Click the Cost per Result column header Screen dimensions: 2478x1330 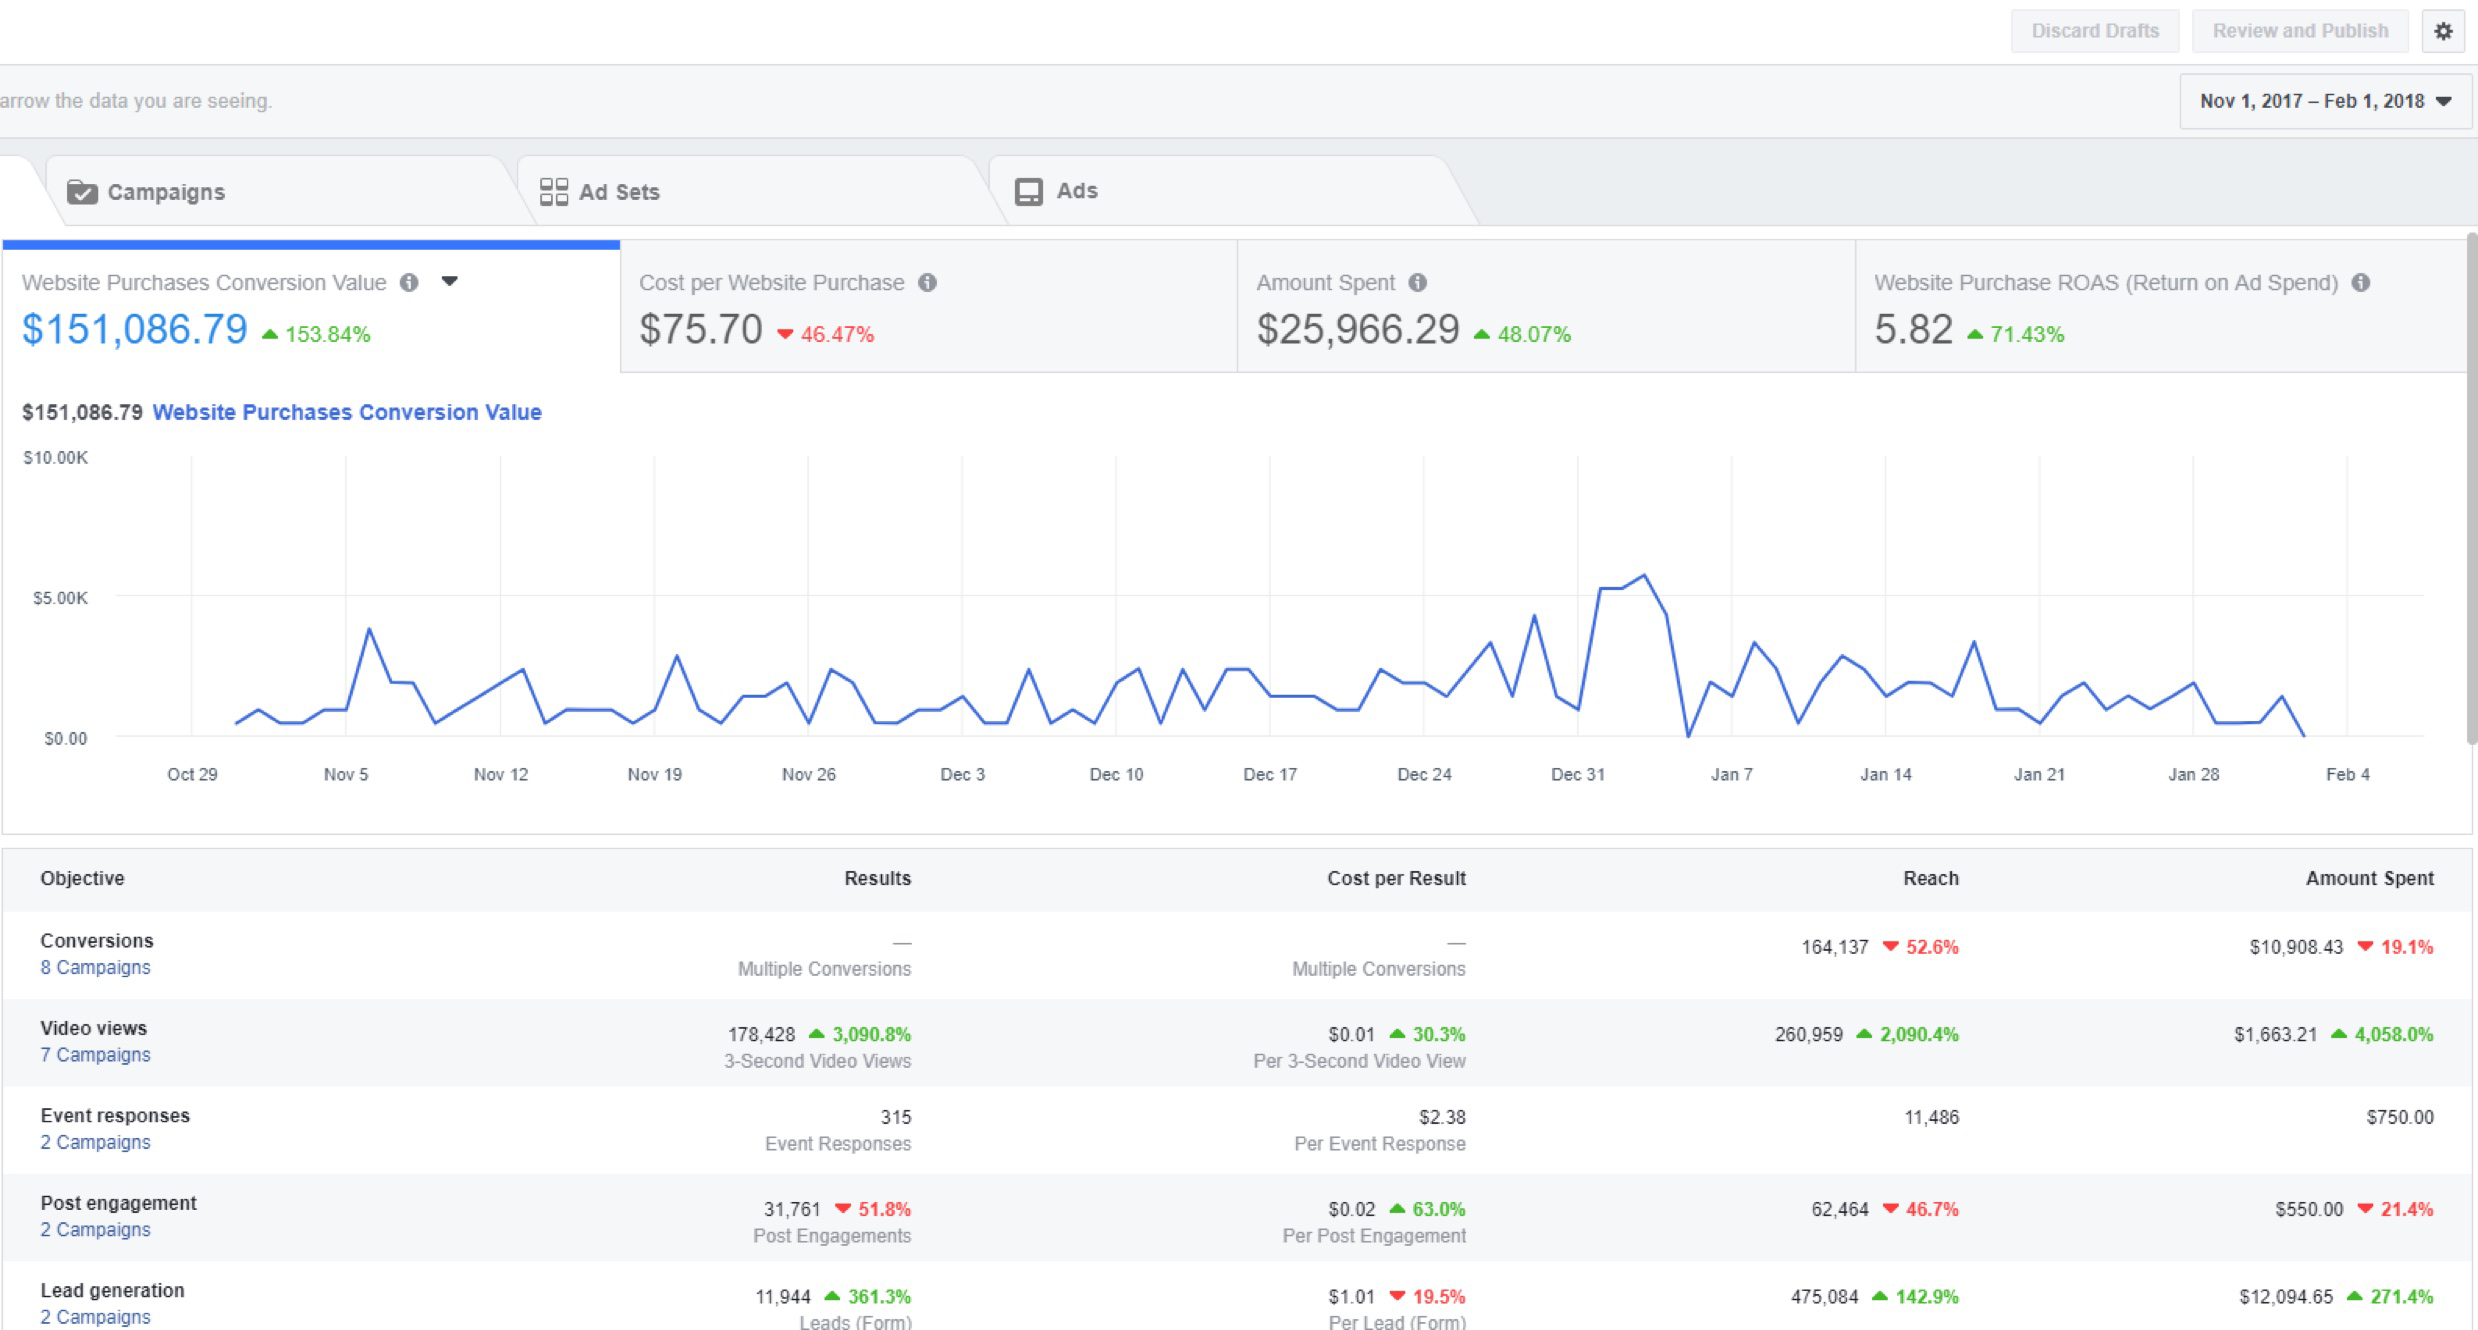click(1396, 878)
